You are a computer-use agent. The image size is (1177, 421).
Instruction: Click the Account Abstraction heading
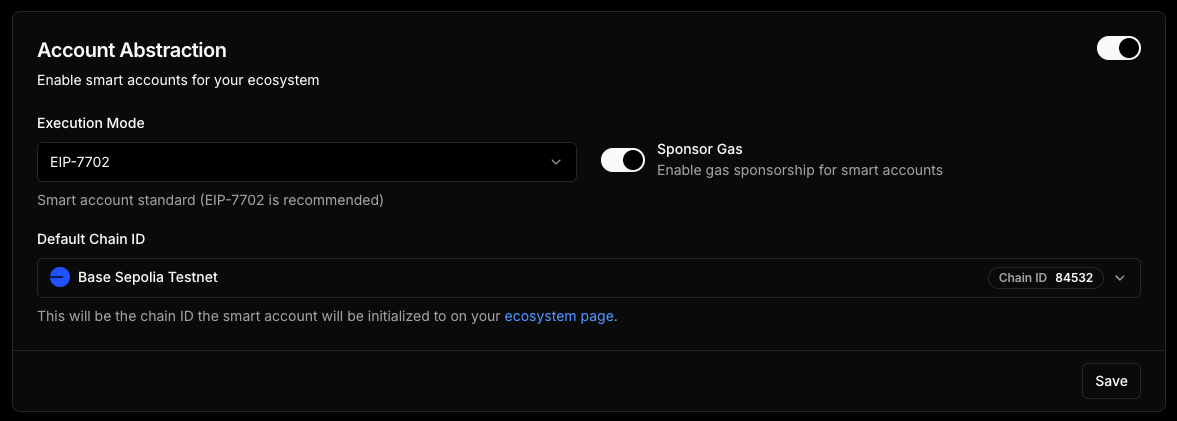point(132,49)
